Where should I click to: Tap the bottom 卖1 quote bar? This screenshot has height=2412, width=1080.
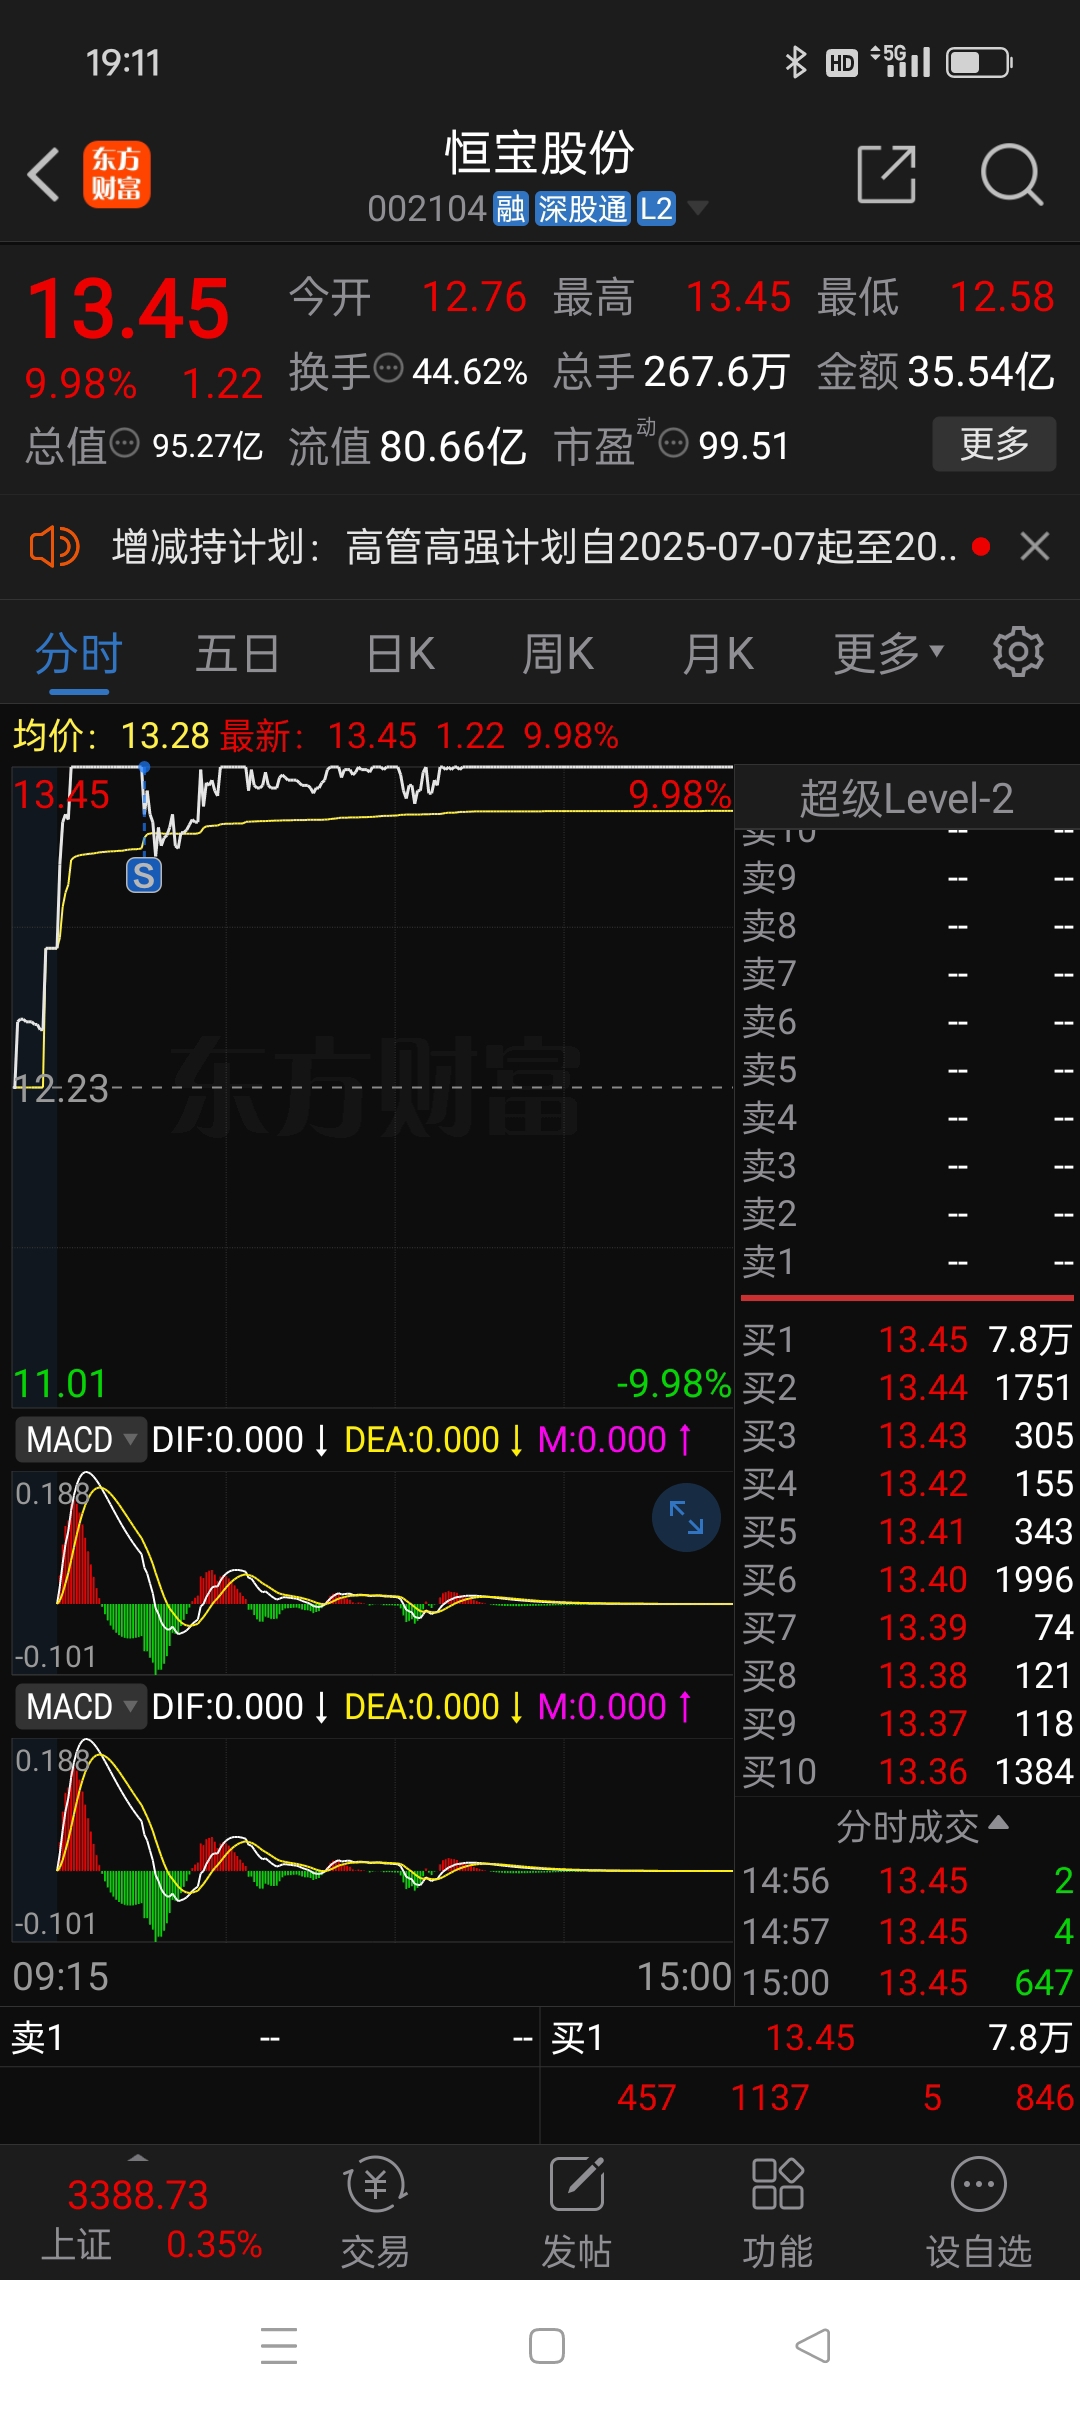point(270,2038)
